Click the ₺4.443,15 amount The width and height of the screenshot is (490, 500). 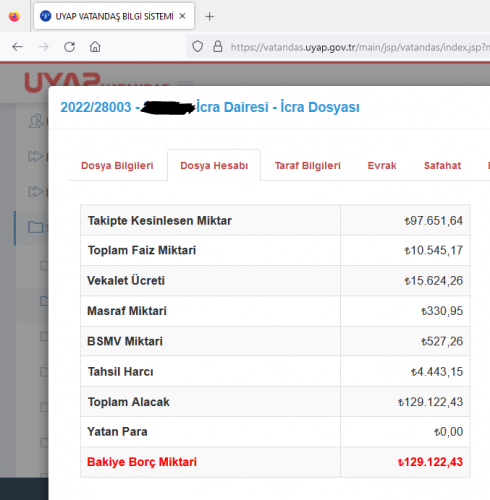(437, 372)
